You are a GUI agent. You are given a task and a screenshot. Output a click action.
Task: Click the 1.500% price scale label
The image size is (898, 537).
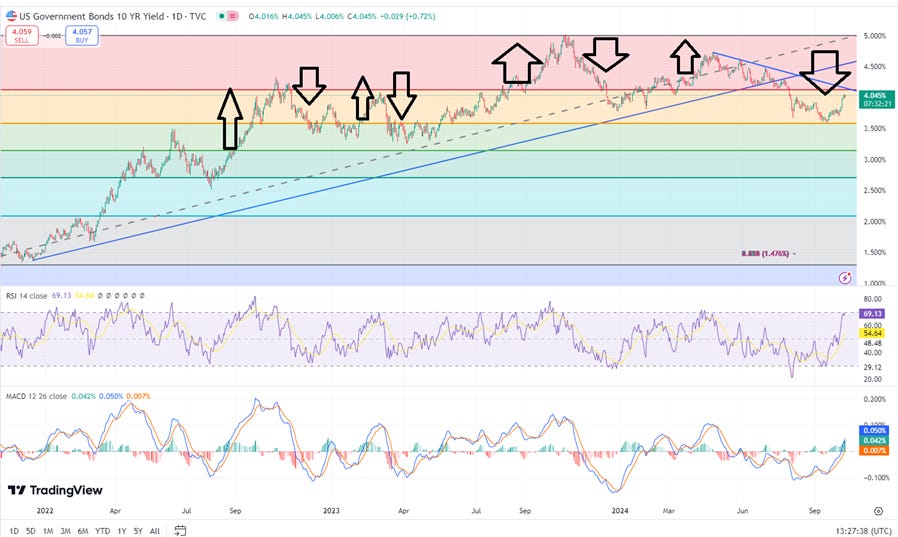click(875, 252)
